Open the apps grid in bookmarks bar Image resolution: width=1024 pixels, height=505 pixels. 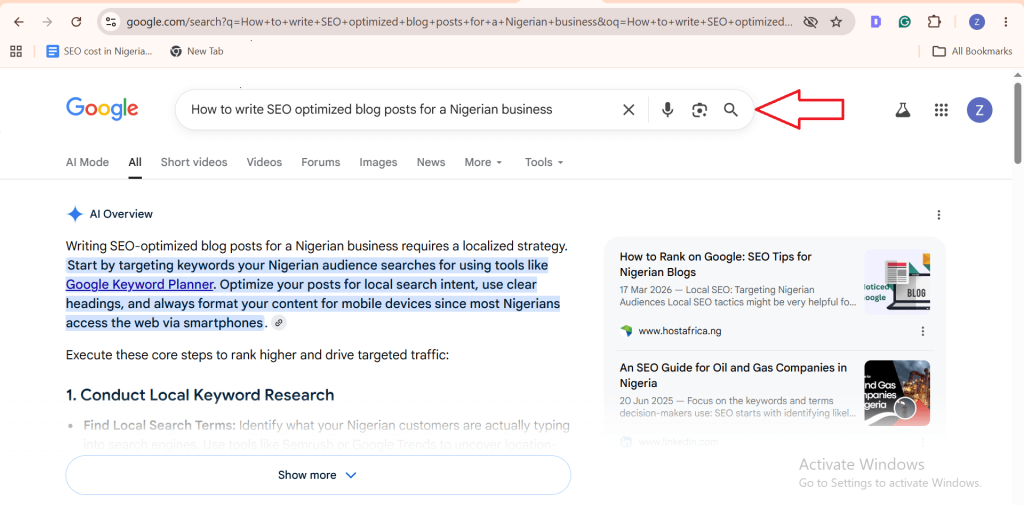coord(16,51)
